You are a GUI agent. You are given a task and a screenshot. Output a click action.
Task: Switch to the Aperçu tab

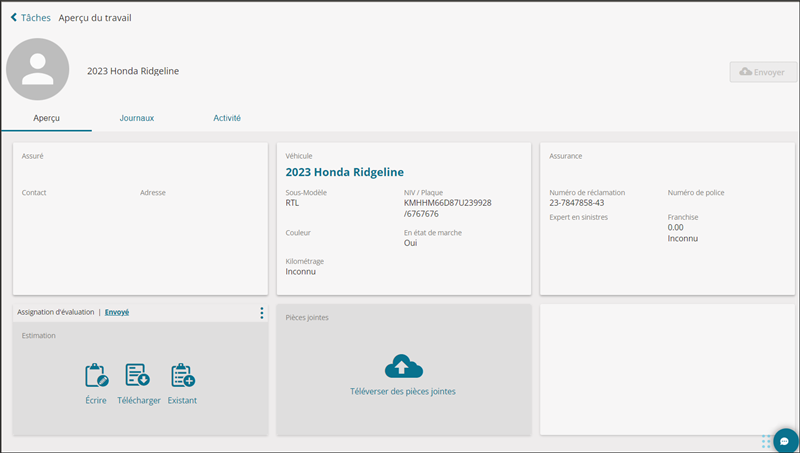(46, 118)
